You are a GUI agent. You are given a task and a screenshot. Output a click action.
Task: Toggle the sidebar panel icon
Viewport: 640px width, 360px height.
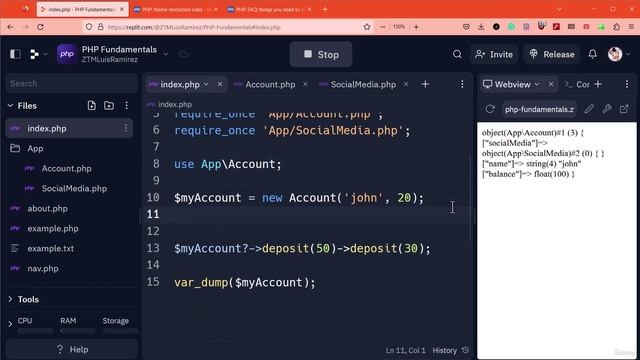[15, 54]
